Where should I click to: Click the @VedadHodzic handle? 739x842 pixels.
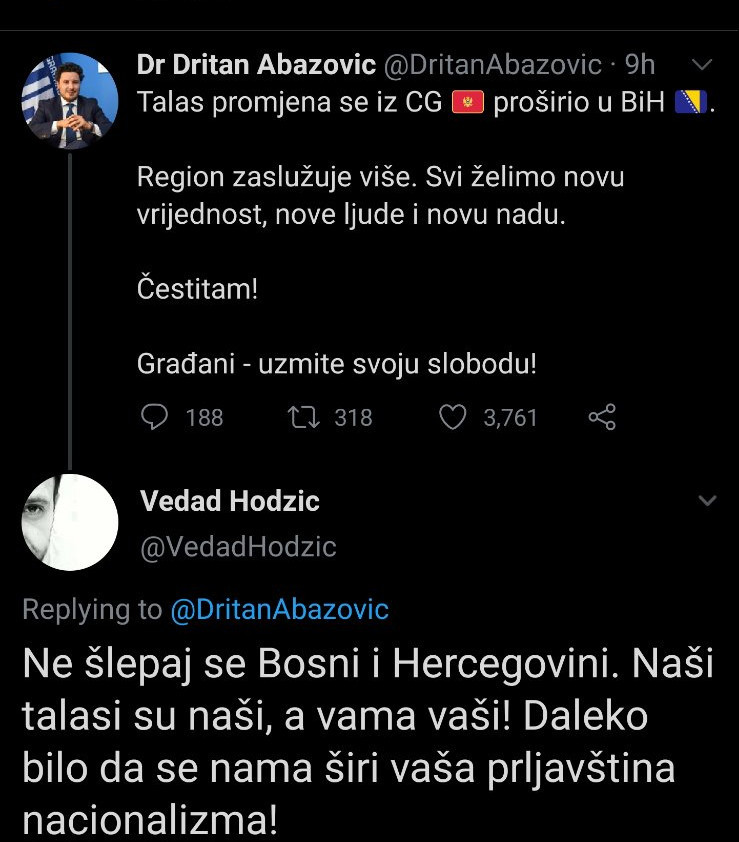click(x=238, y=547)
